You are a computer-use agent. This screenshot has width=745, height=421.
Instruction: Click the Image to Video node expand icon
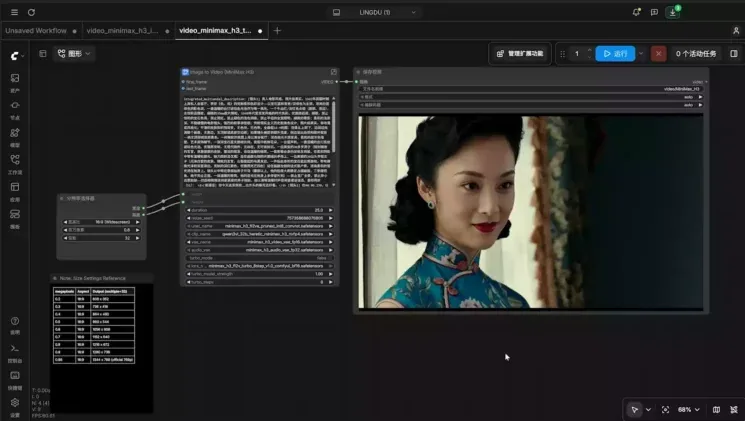[x=334, y=72]
